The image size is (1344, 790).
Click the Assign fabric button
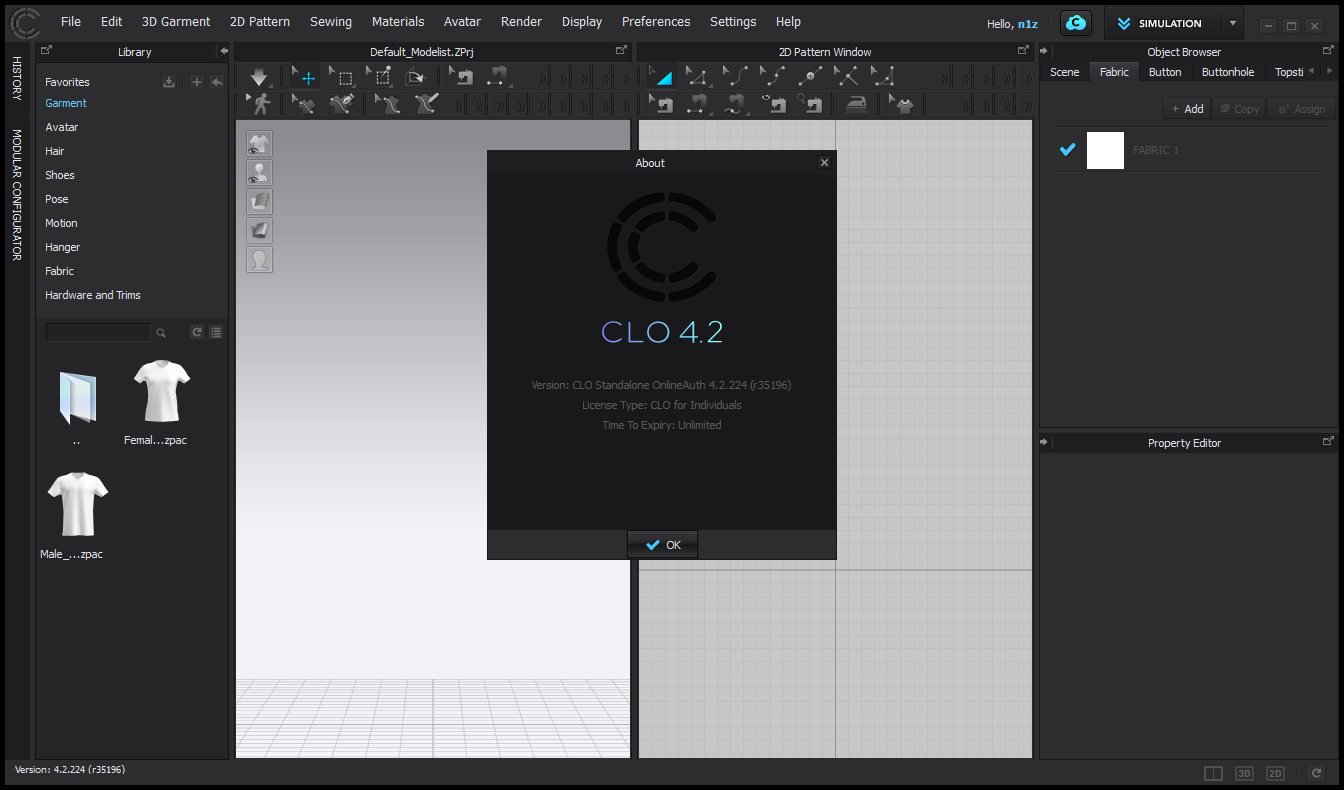click(1301, 109)
